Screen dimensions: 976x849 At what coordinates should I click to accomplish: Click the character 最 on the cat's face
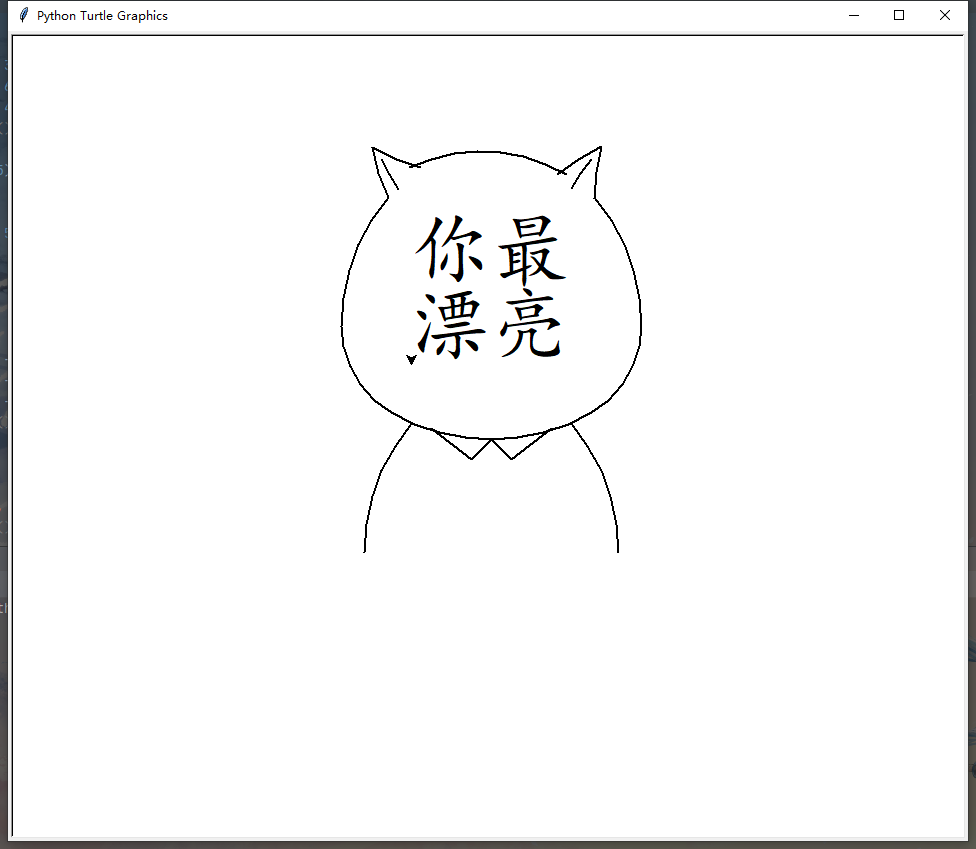[x=531, y=250]
